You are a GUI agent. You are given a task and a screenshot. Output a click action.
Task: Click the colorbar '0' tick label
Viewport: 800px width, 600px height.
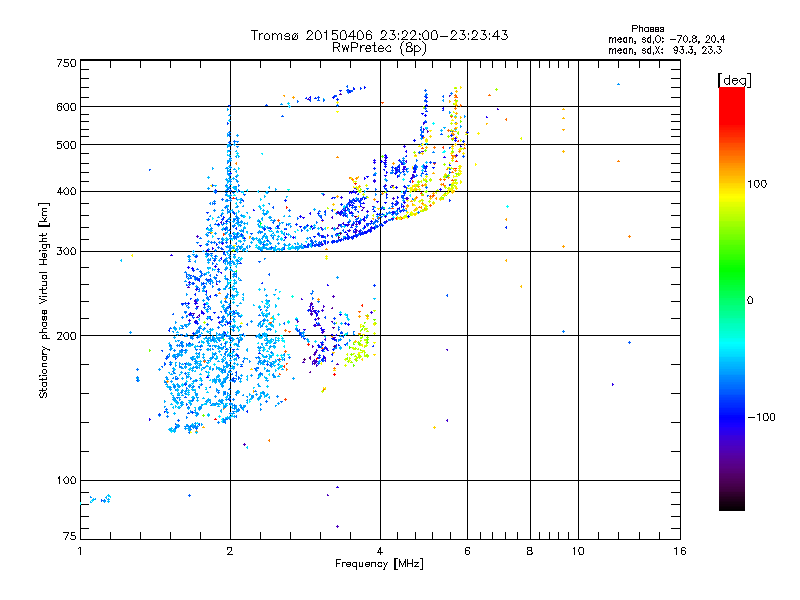coord(749,300)
